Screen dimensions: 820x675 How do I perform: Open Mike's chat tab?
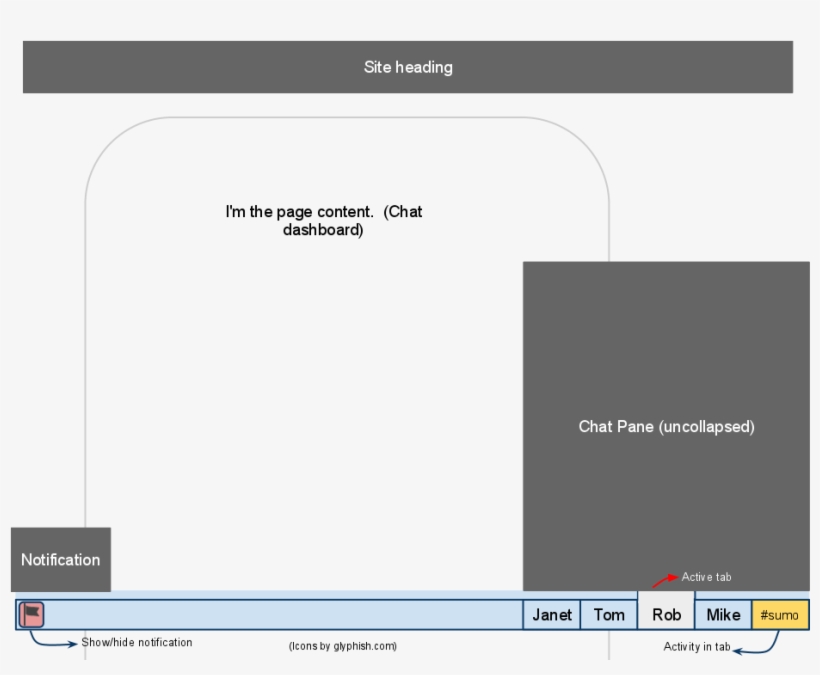pyautogui.click(x=723, y=614)
